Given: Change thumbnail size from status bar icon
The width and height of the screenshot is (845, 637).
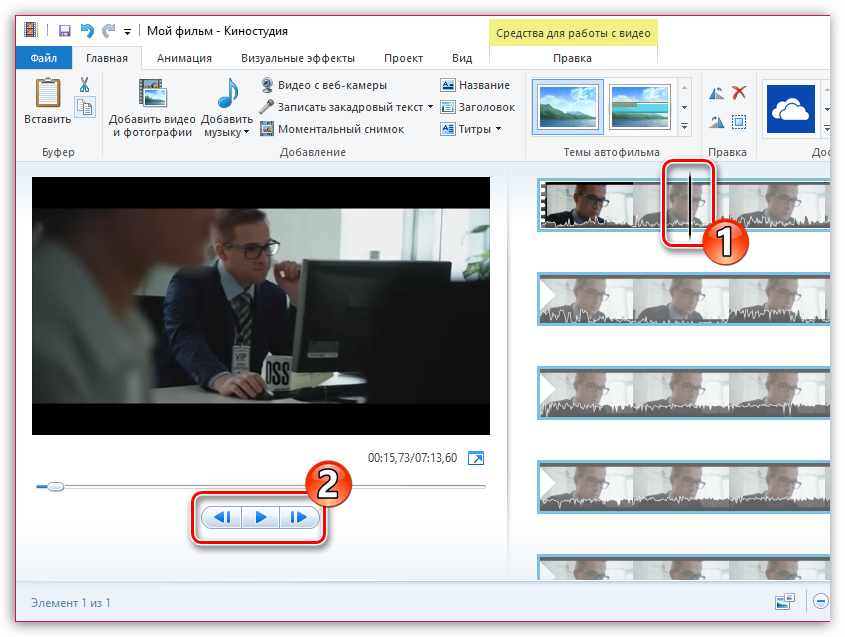Looking at the screenshot, I should [x=785, y=601].
